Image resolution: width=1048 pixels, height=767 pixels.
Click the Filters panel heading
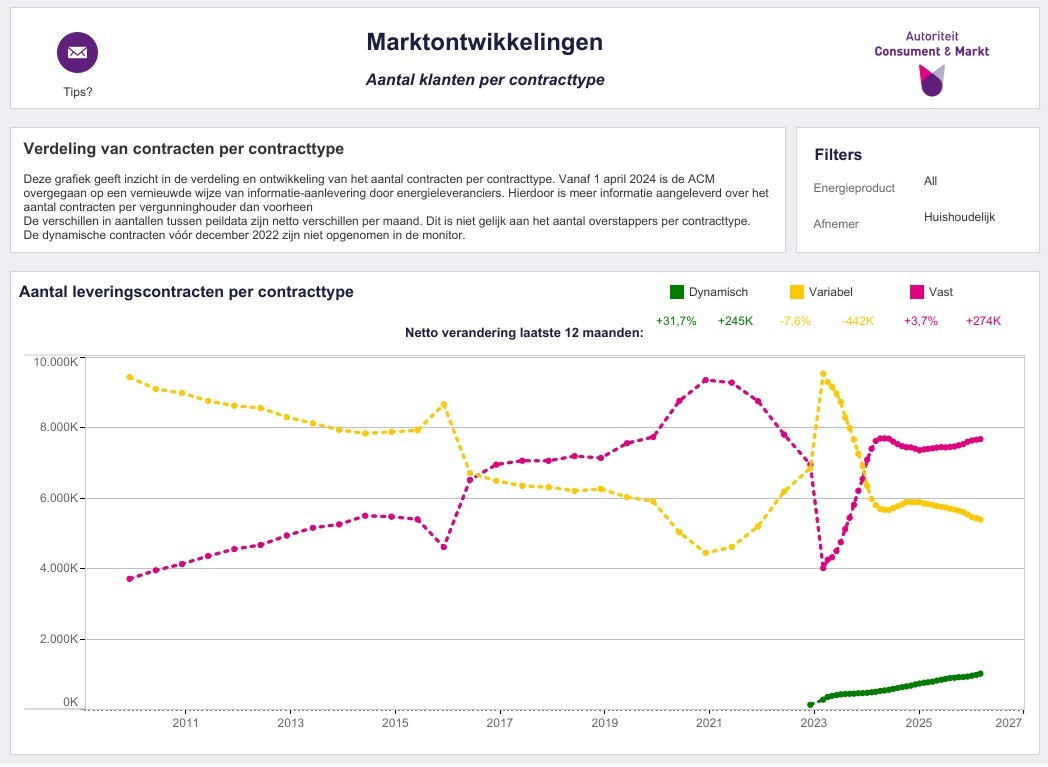(838, 155)
